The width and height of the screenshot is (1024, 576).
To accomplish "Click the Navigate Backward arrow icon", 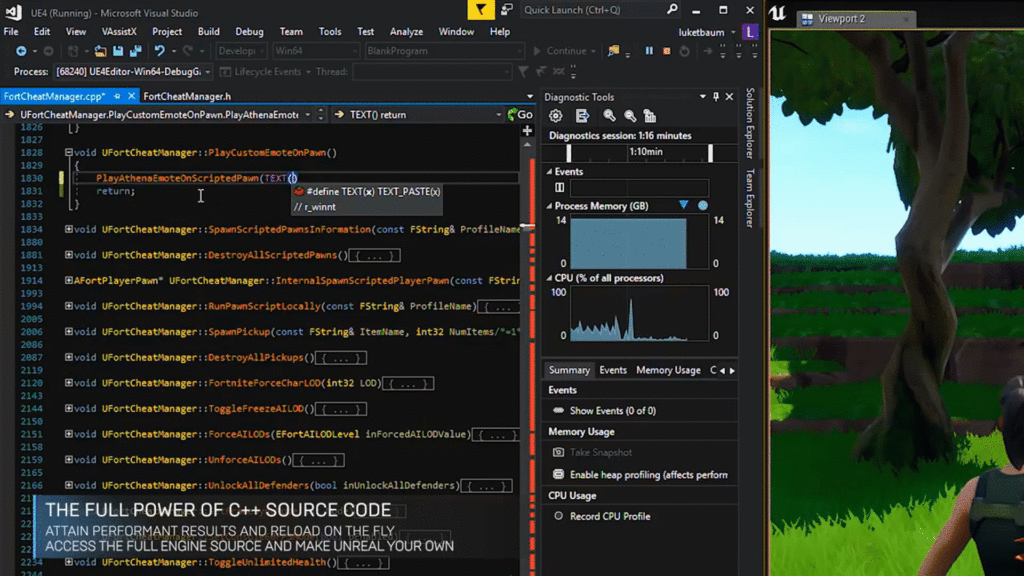I will [21, 51].
